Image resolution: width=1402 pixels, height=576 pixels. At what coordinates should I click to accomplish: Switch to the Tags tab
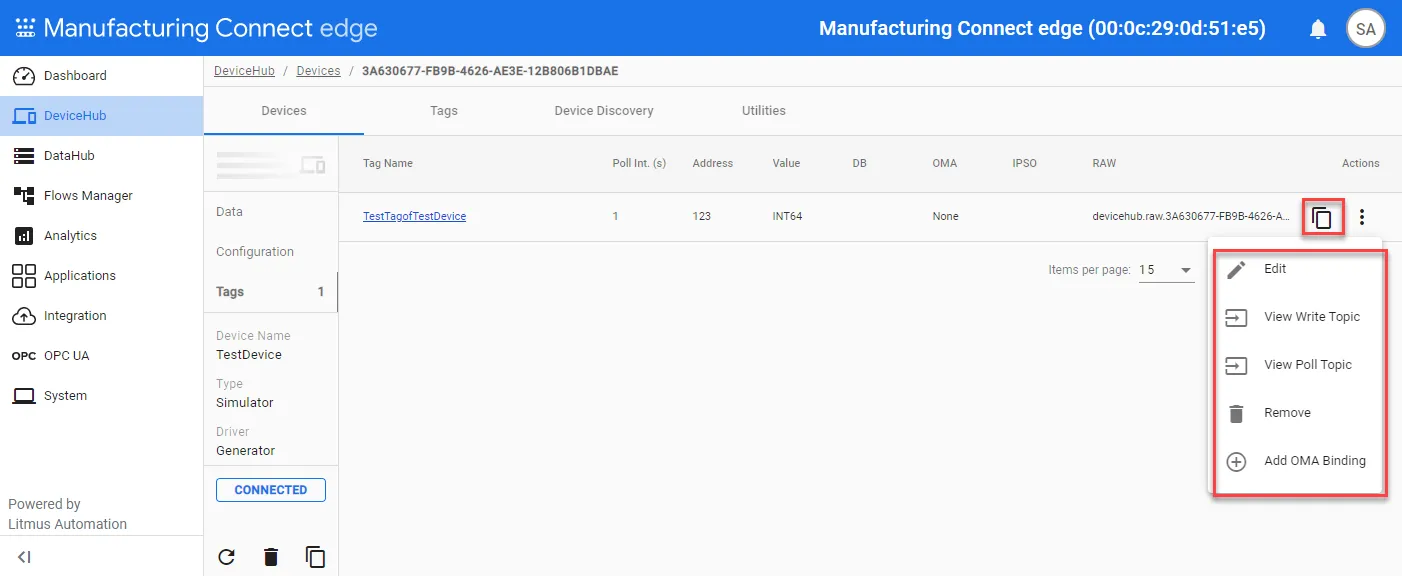tap(444, 111)
